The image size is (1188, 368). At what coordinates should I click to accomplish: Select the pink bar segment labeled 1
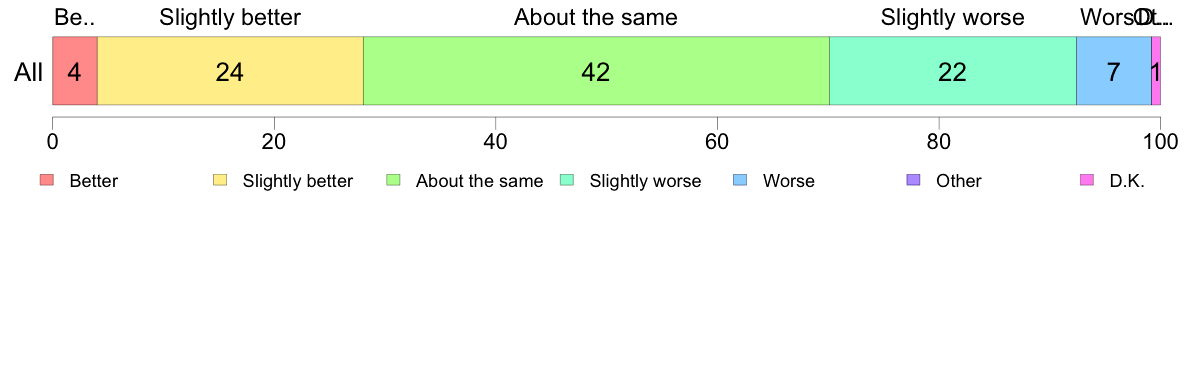tap(1156, 71)
